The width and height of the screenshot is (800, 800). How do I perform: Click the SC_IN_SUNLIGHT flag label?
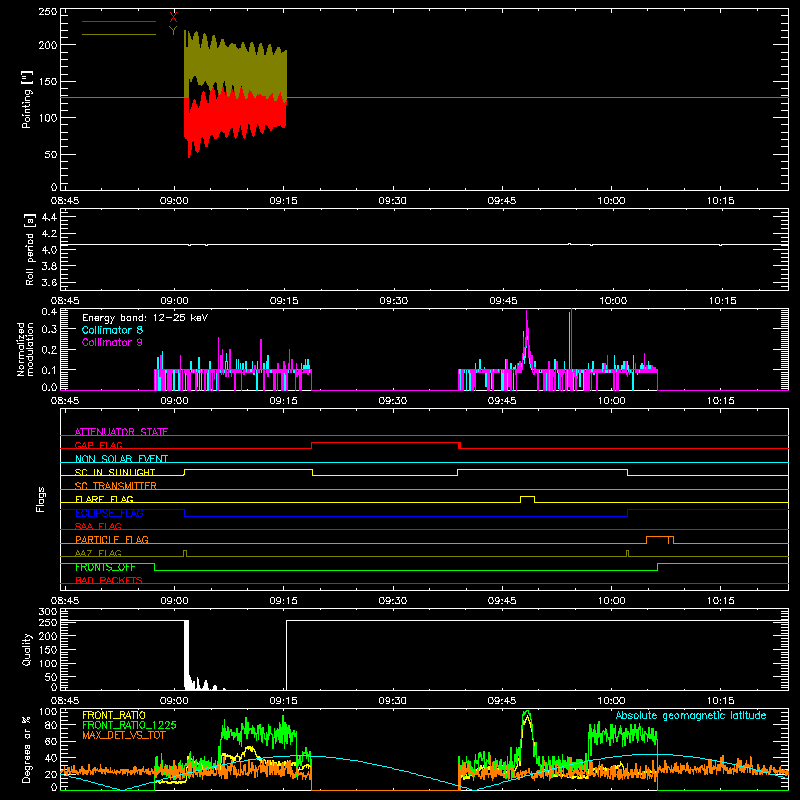tap(115, 472)
